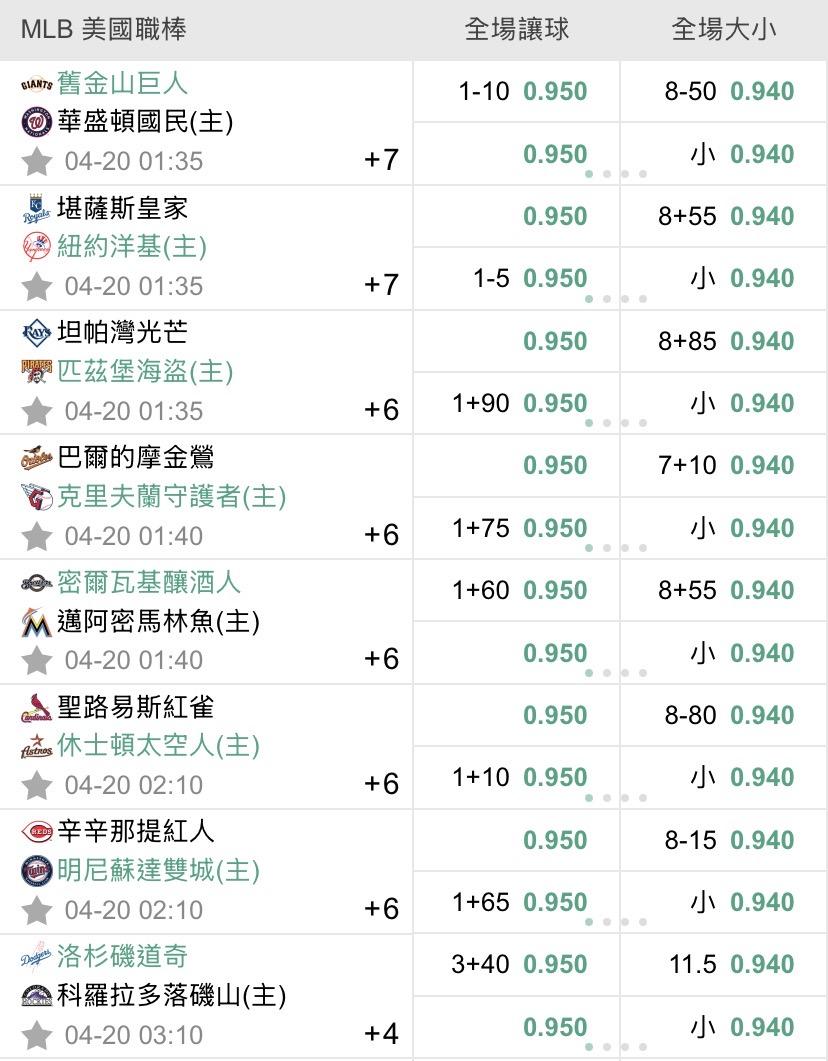Select the 全場讓球 column header
Screen dimensions: 828x1061
click(x=517, y=30)
